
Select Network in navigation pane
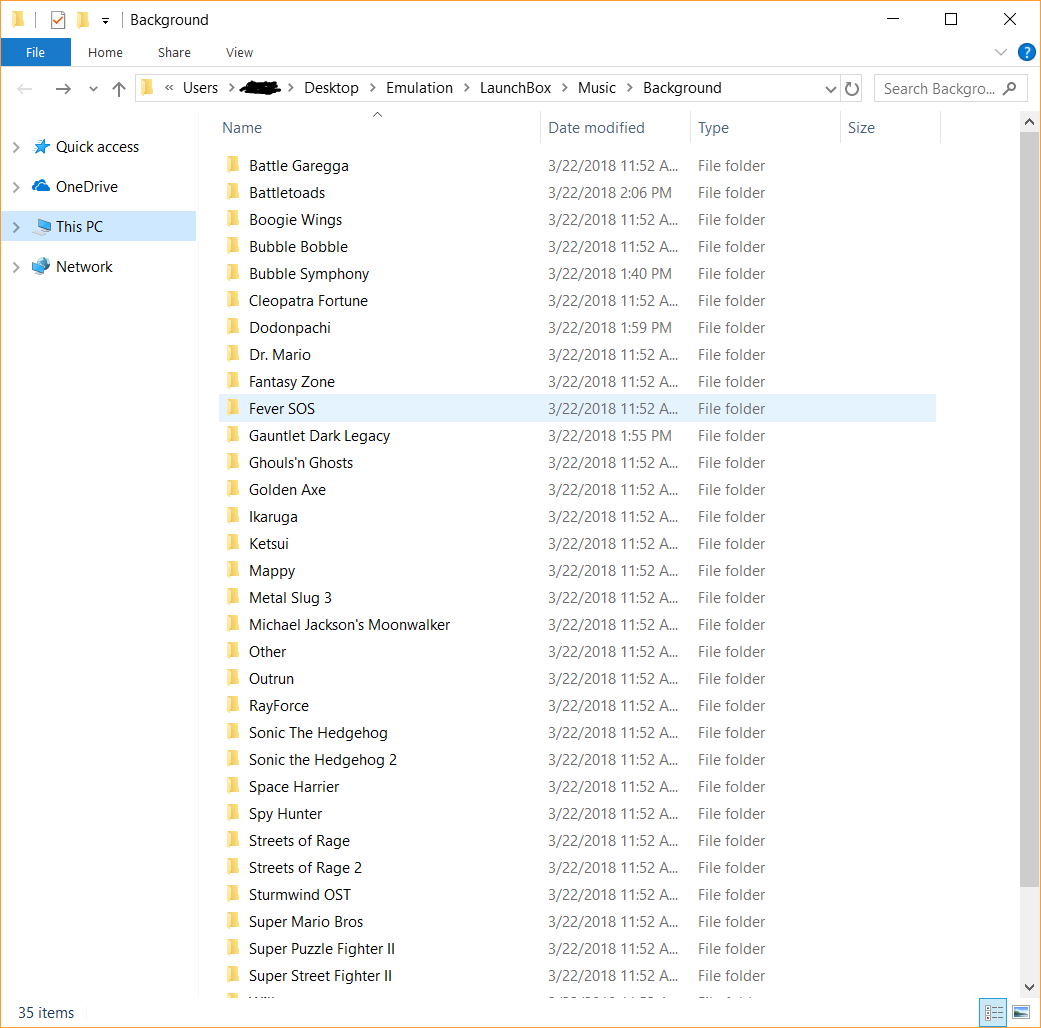coord(84,266)
